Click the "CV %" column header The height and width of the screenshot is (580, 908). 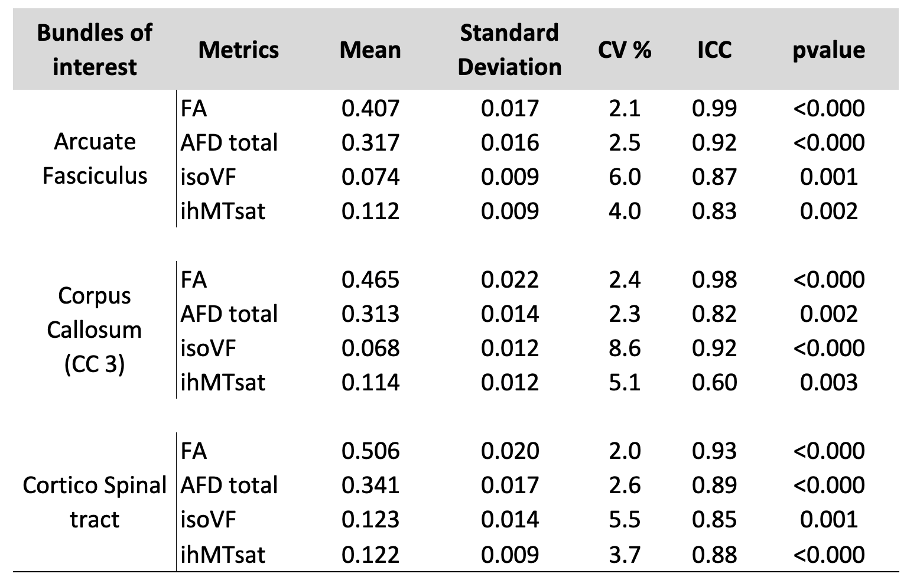(625, 50)
